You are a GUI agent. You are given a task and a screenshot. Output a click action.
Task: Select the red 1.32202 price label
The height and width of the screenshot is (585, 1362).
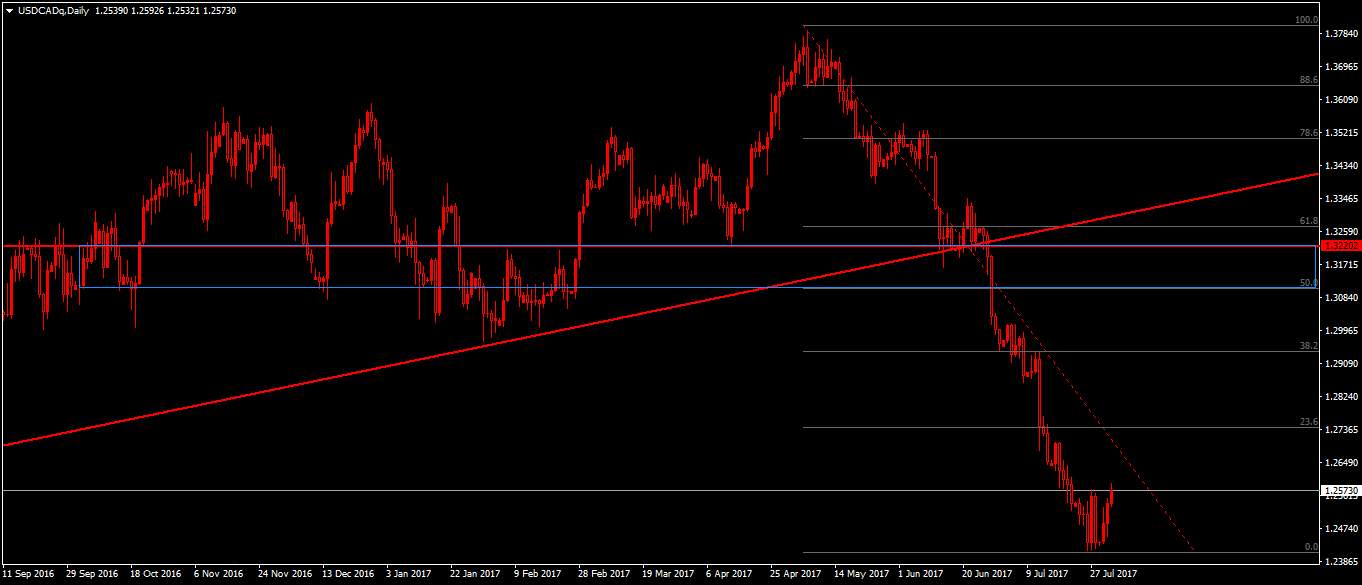point(1341,245)
